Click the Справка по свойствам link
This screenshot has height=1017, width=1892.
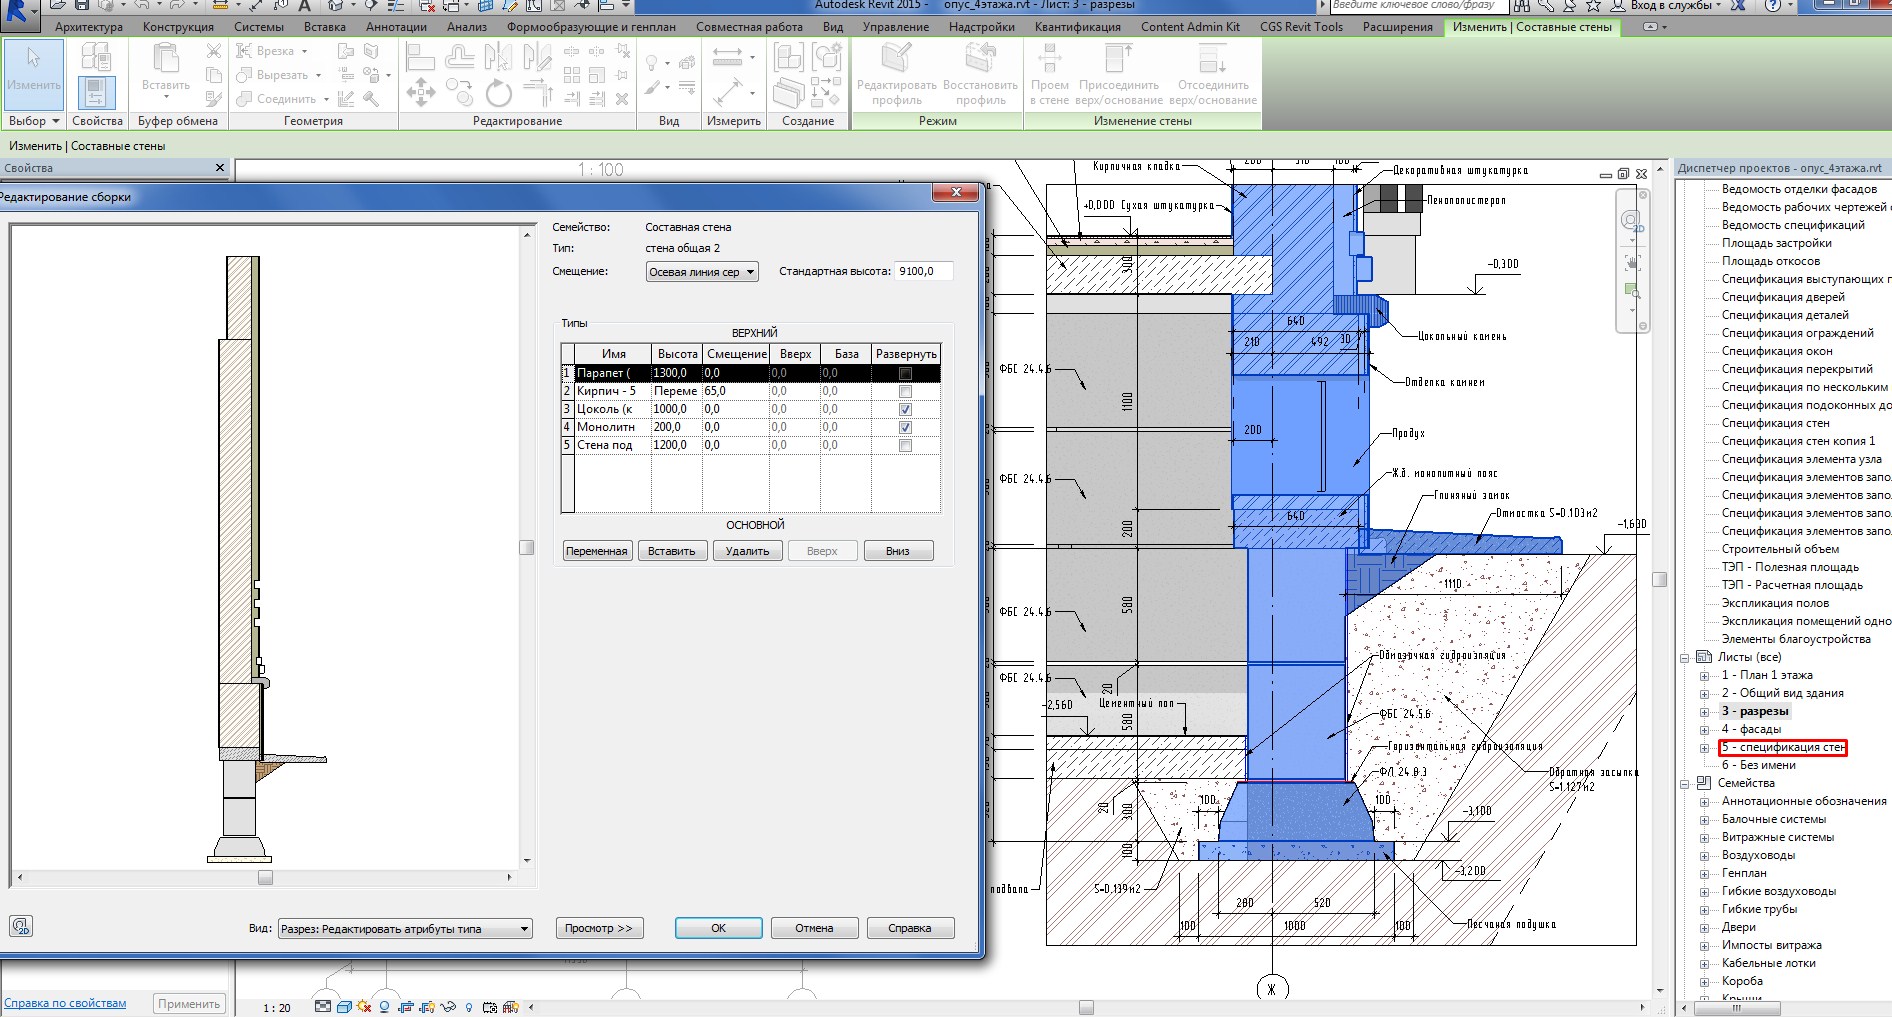(x=66, y=1003)
